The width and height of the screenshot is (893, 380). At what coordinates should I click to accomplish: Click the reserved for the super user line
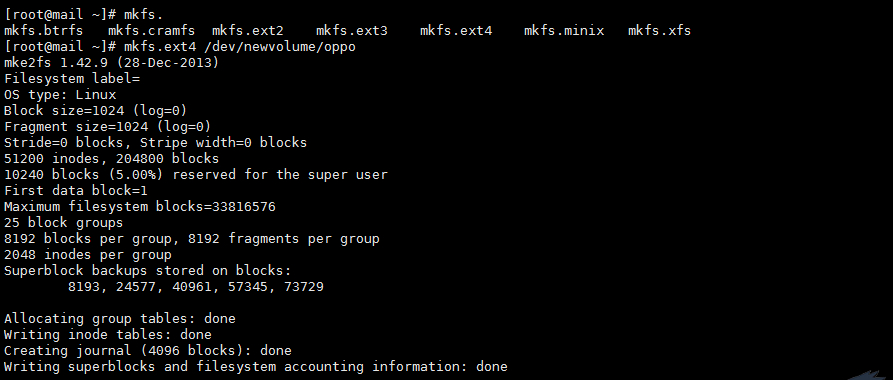coord(195,174)
